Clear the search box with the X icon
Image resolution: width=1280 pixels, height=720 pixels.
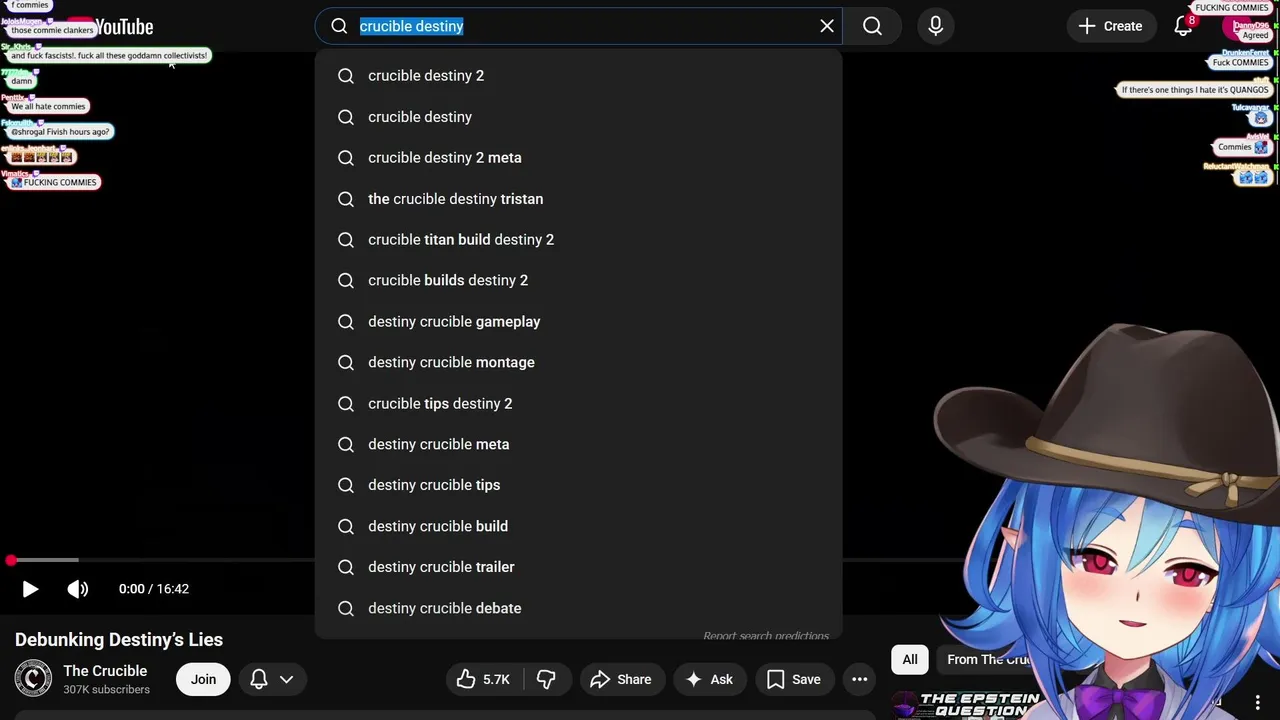827,26
